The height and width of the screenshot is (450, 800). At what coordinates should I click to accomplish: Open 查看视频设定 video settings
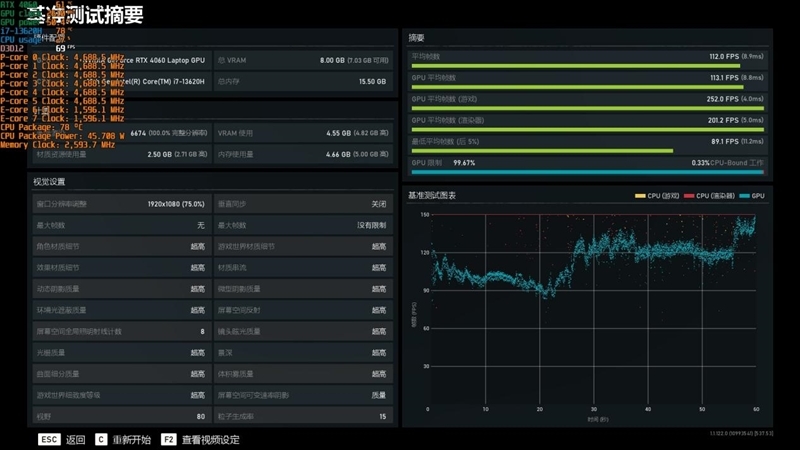pyautogui.click(x=210, y=440)
